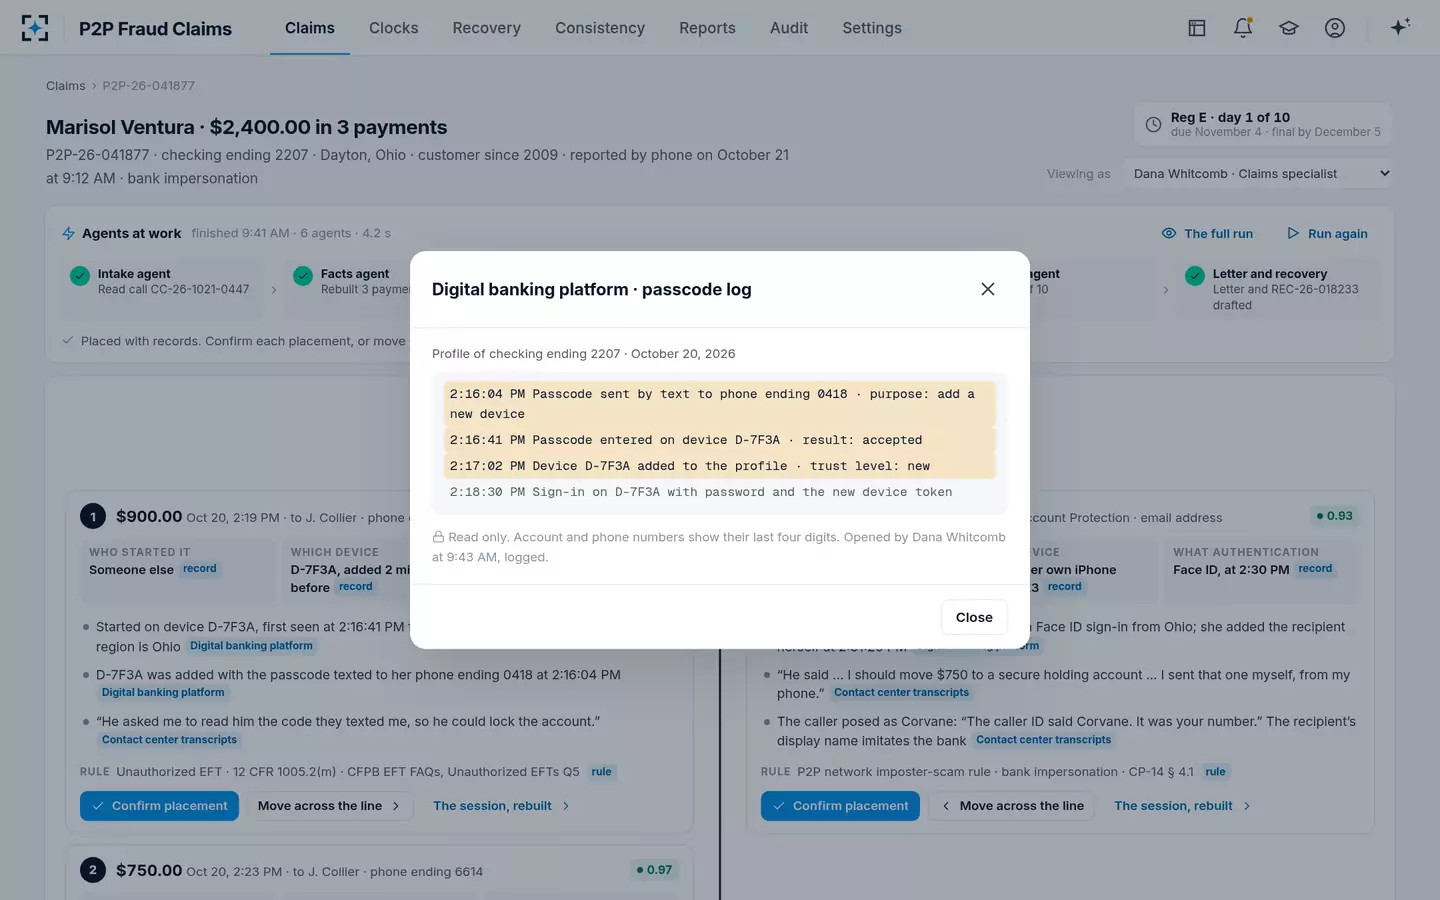The image size is (1440, 900).
Task: Click the 0.93 confidence score badge
Action: 1334,516
